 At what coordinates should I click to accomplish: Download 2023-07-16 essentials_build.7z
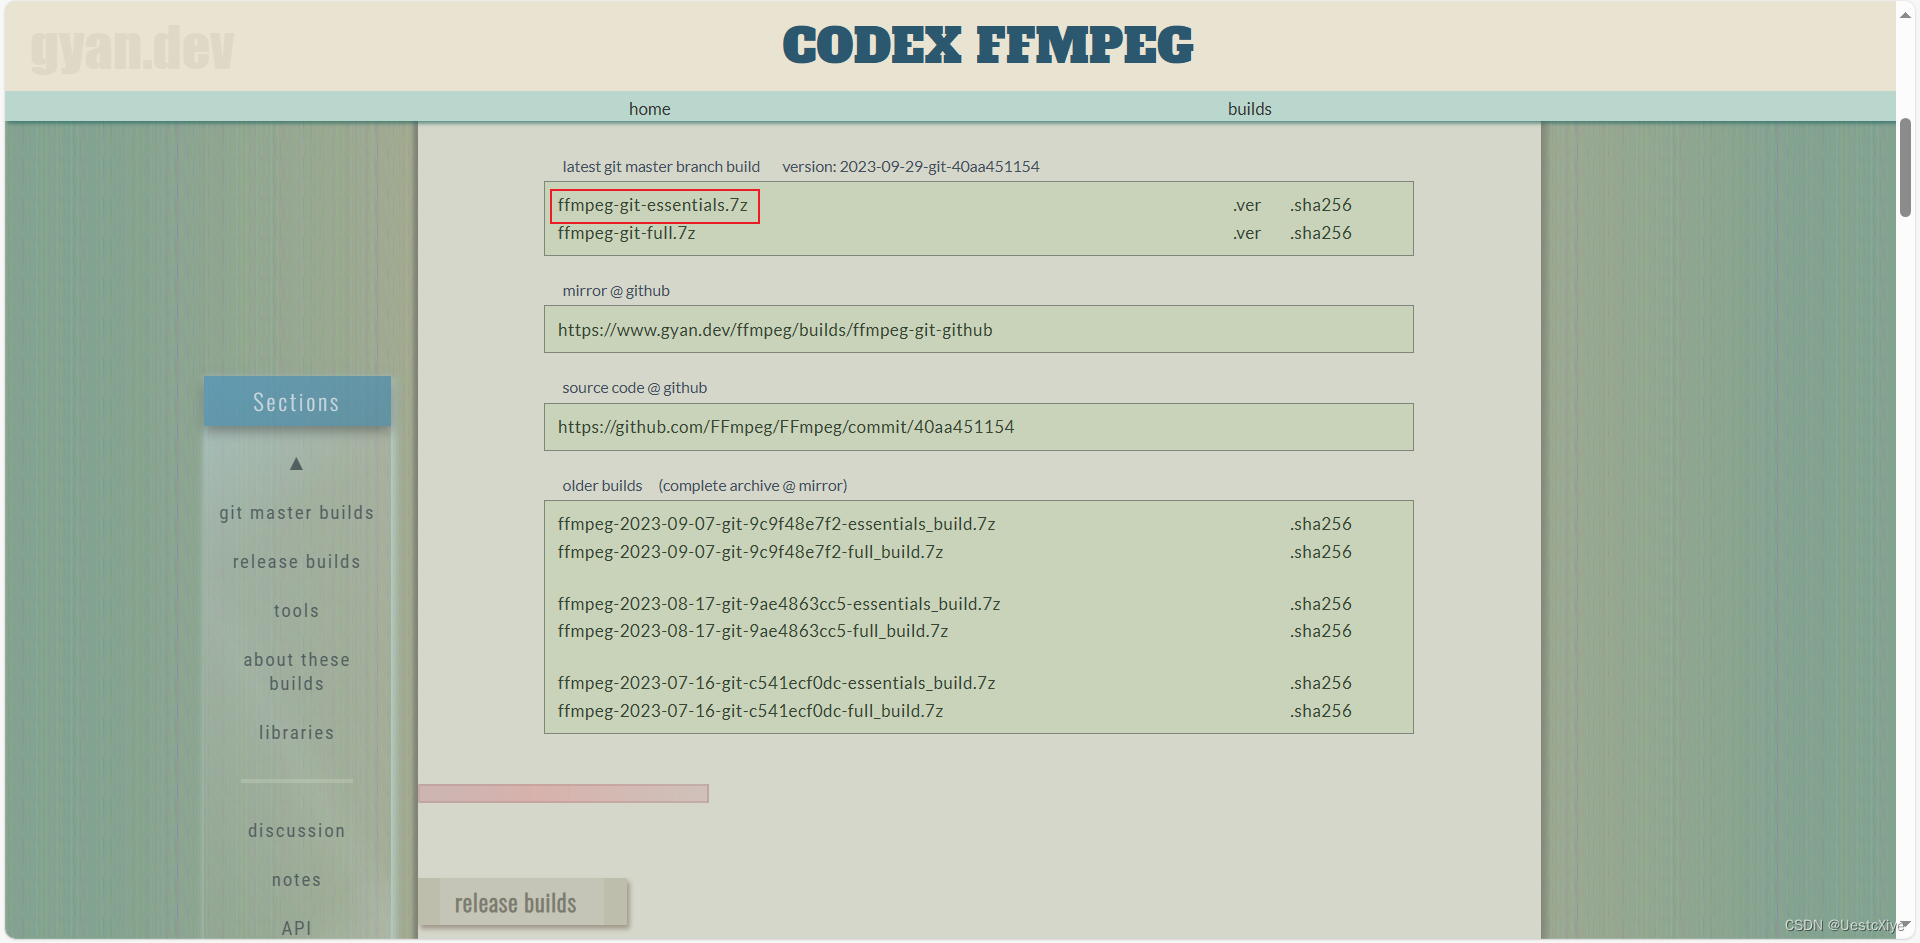pyautogui.click(x=776, y=683)
